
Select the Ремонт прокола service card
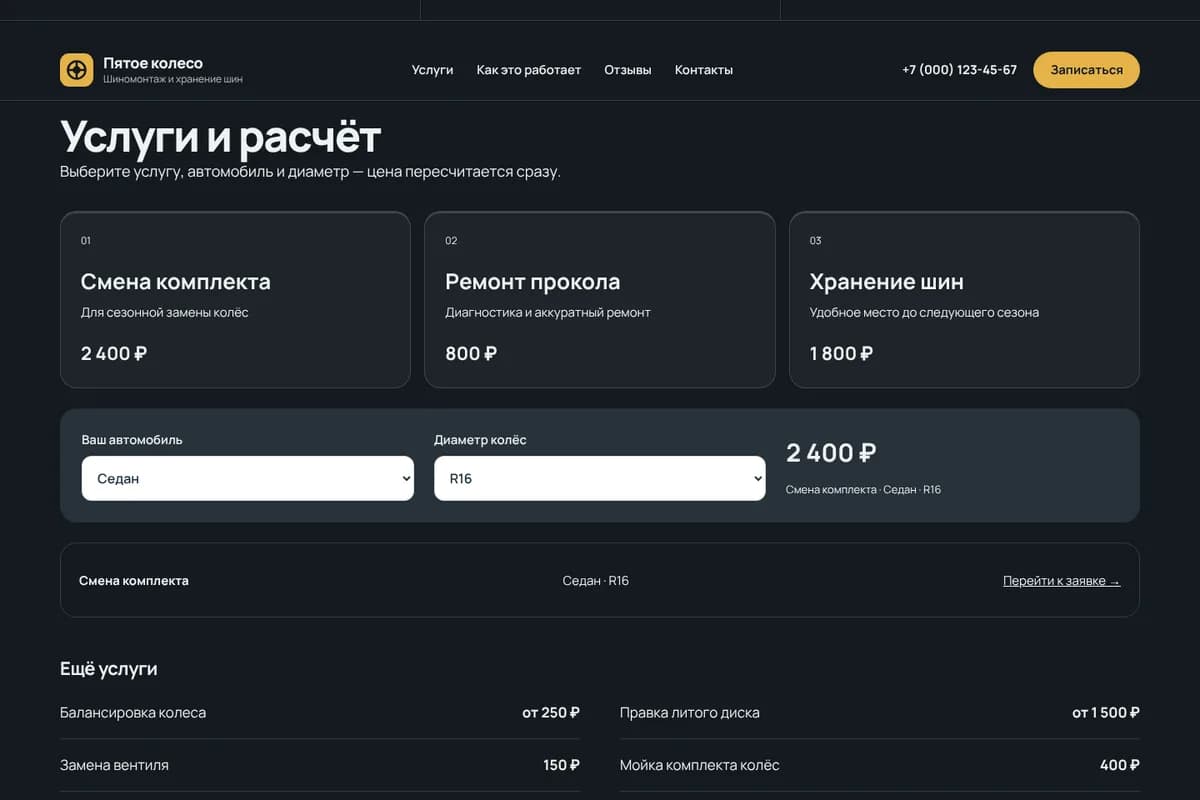[600, 299]
